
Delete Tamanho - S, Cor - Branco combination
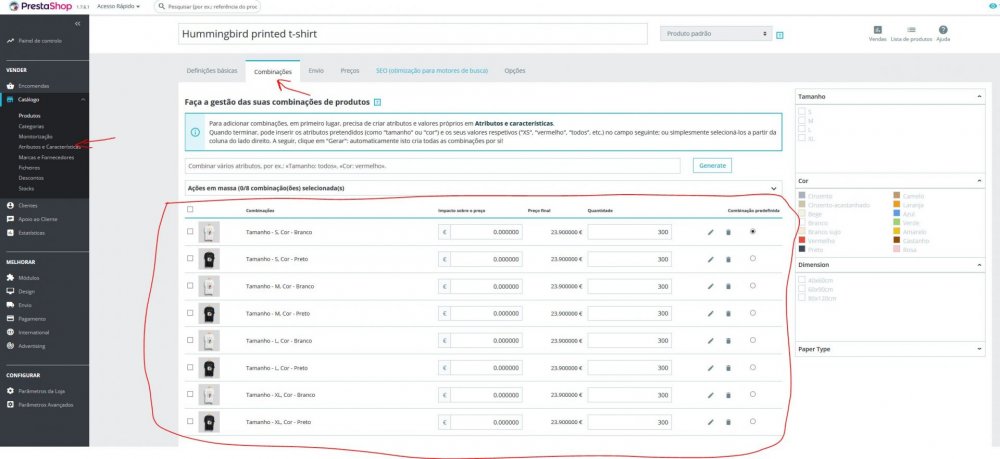728,233
